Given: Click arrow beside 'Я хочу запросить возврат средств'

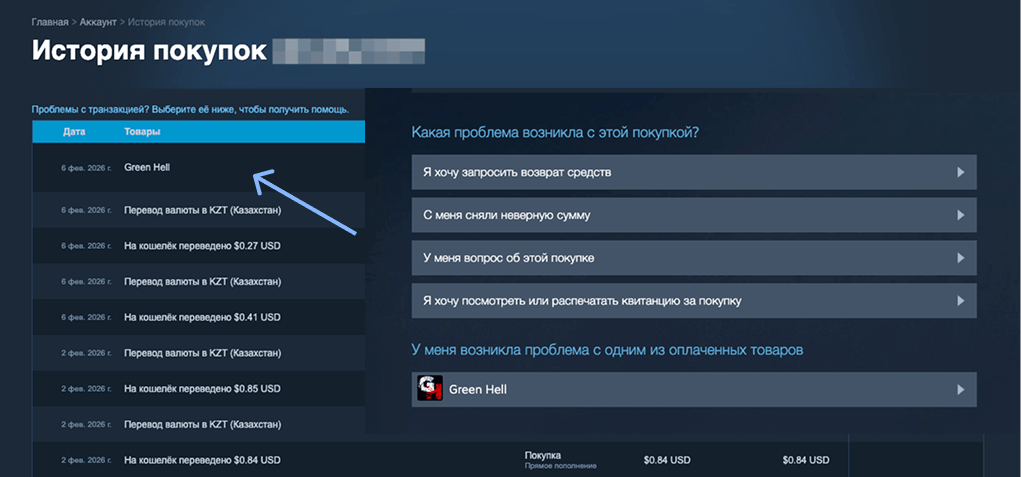Looking at the screenshot, I should coord(960,172).
